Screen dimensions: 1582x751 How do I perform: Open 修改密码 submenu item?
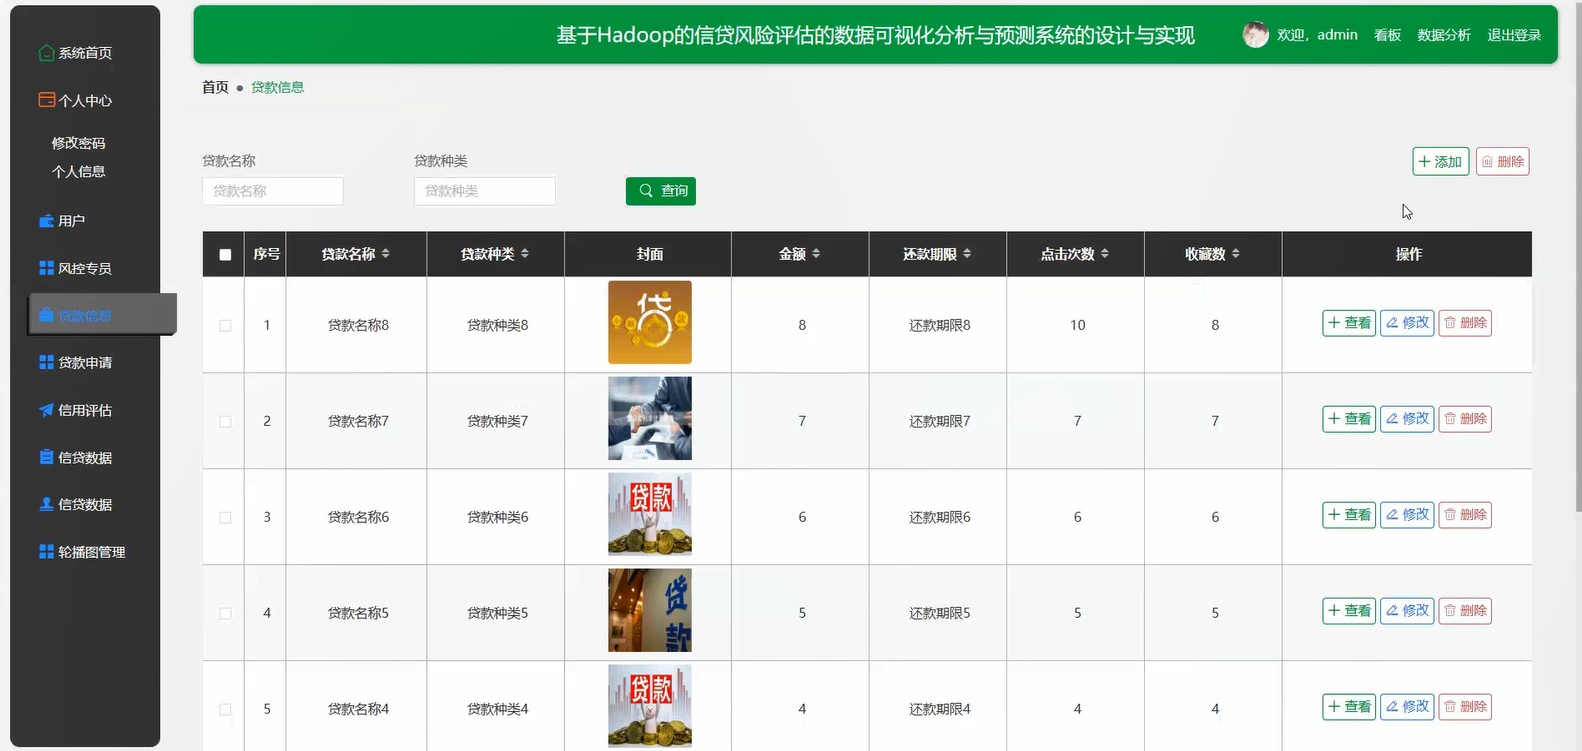pyautogui.click(x=79, y=143)
